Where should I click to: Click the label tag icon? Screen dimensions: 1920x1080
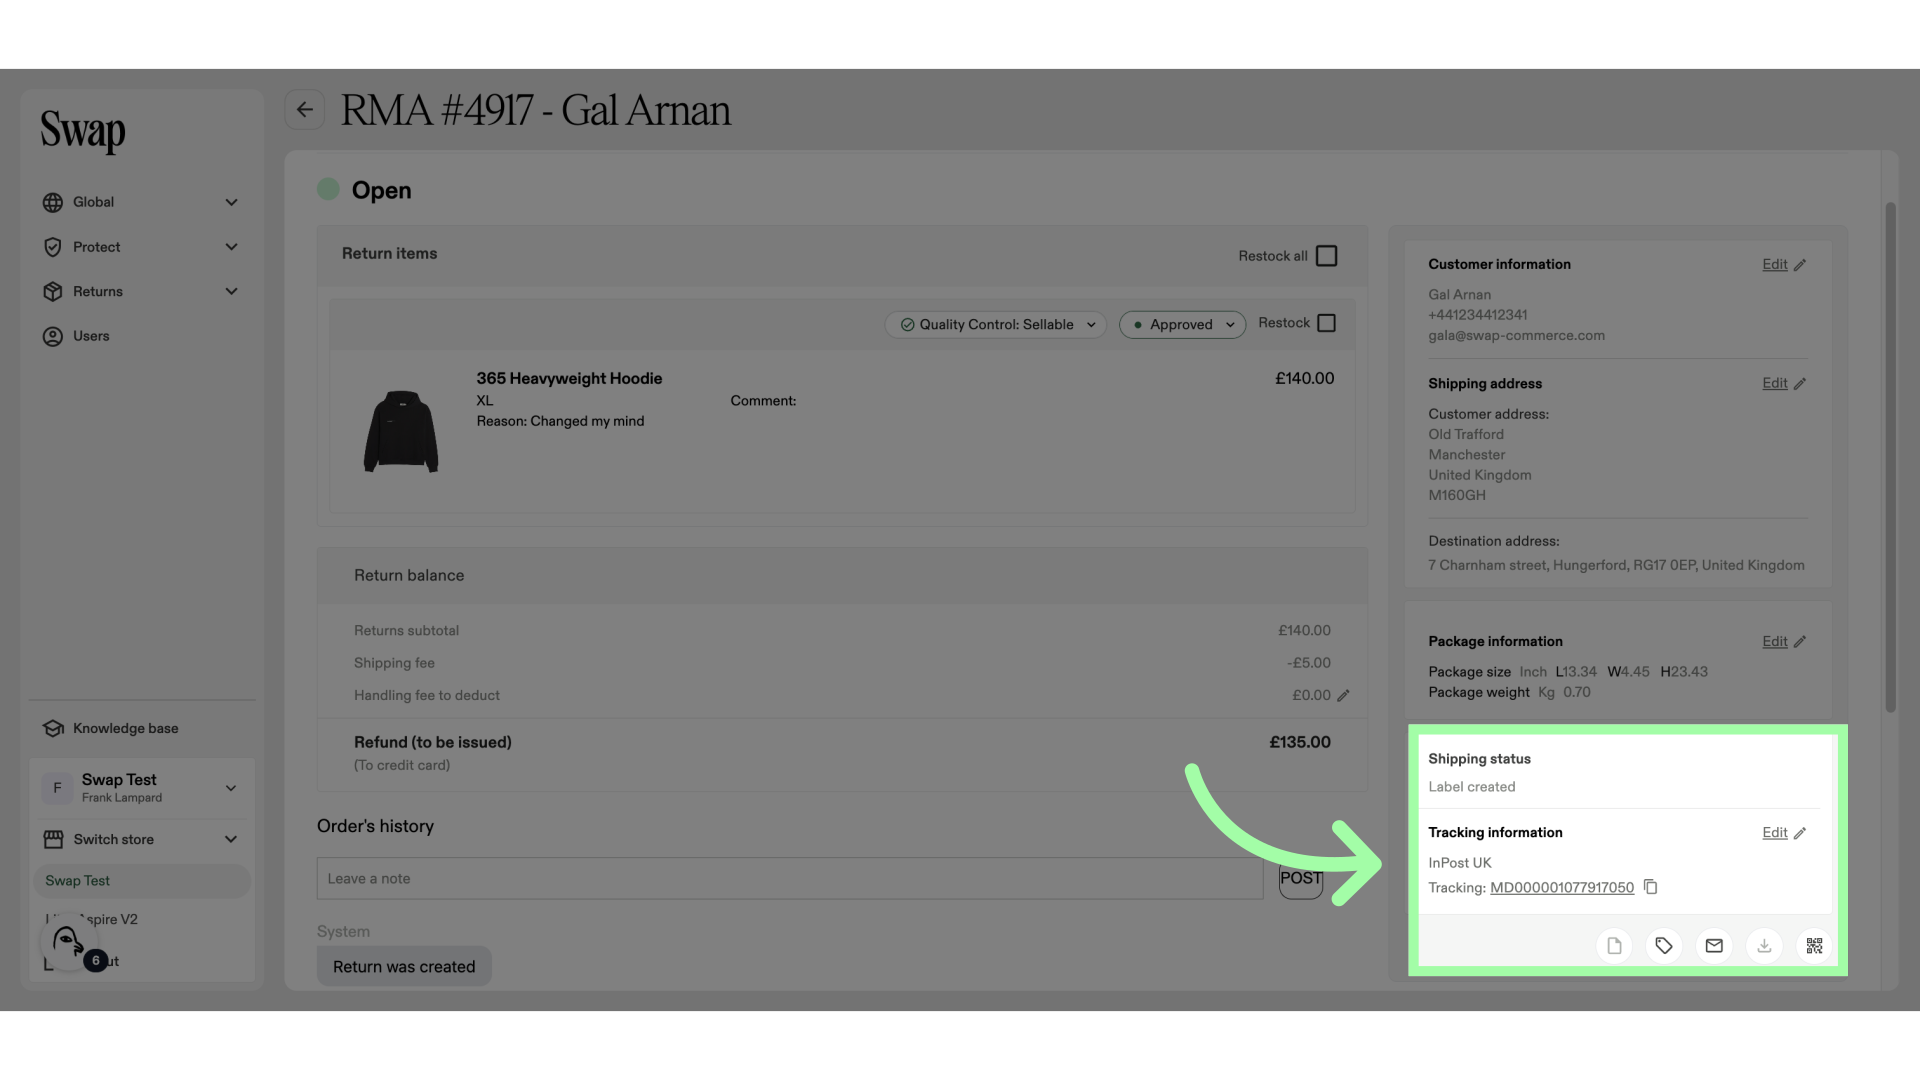[1664, 946]
